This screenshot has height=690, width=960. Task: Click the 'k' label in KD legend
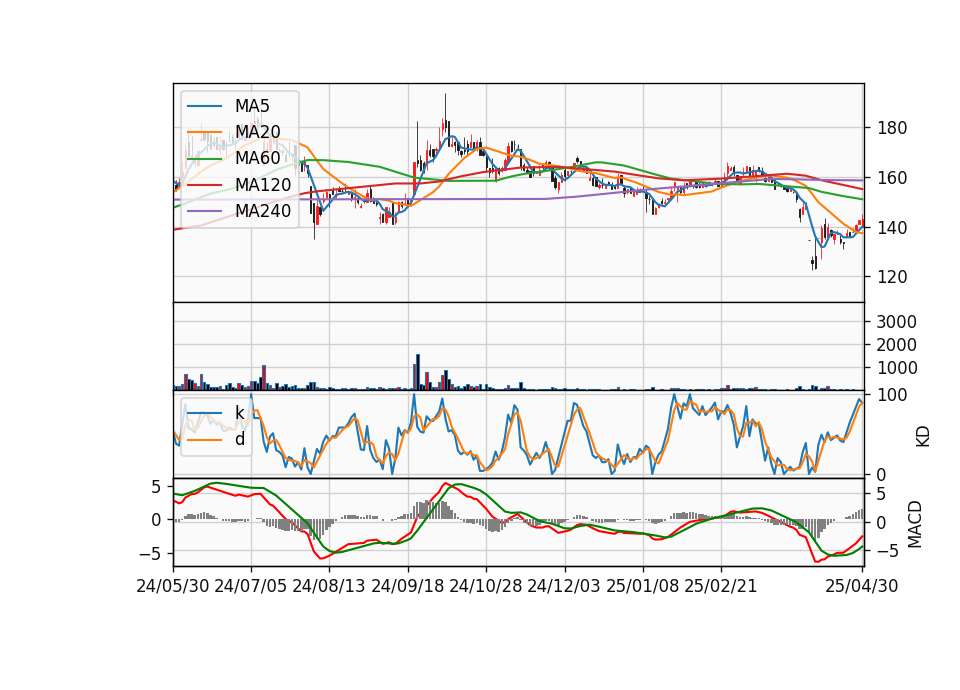pos(239,413)
